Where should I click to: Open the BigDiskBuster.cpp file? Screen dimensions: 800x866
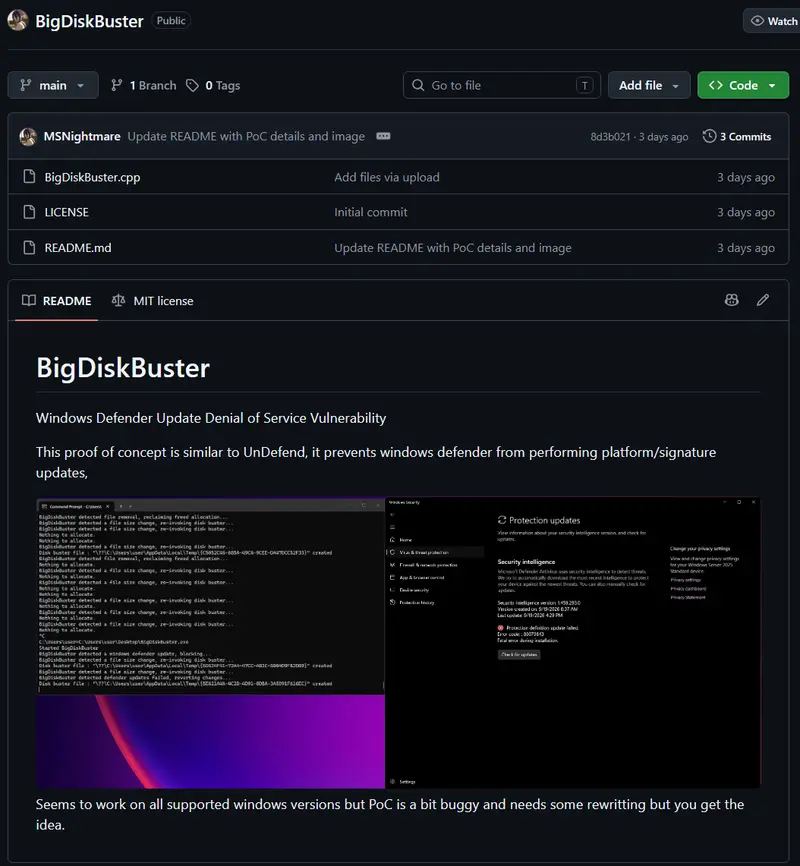click(x=92, y=177)
